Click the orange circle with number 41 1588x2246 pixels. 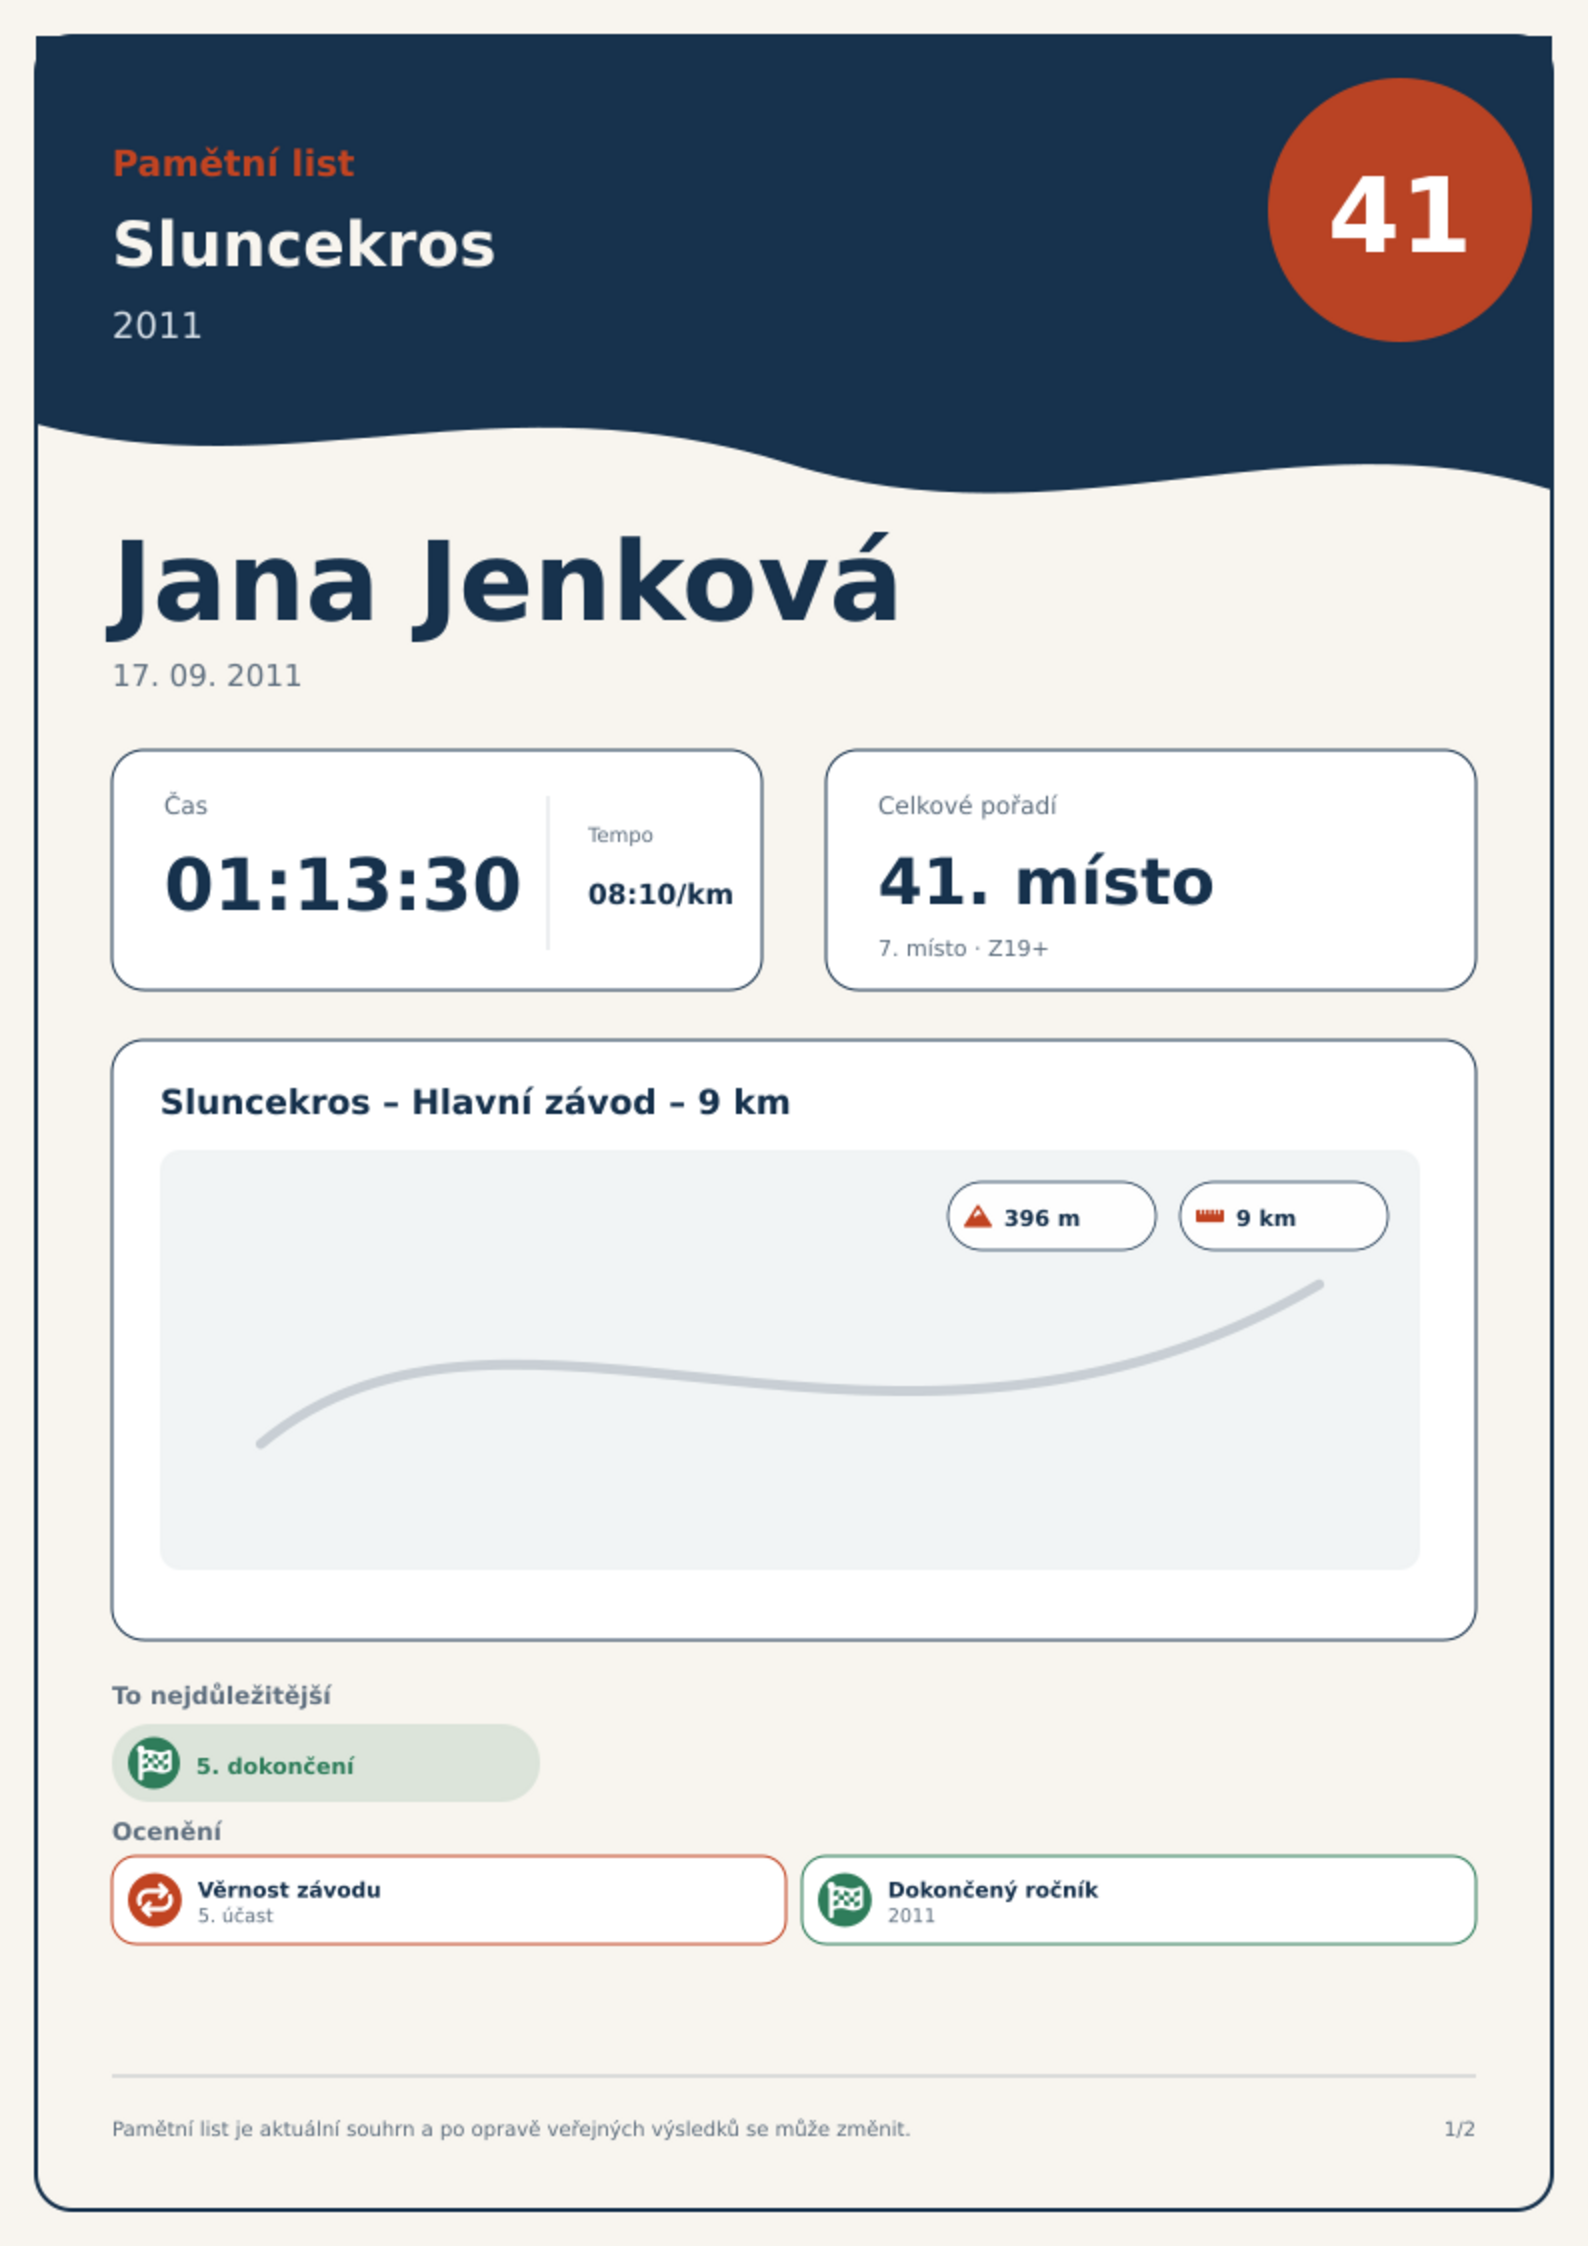click(x=1399, y=210)
